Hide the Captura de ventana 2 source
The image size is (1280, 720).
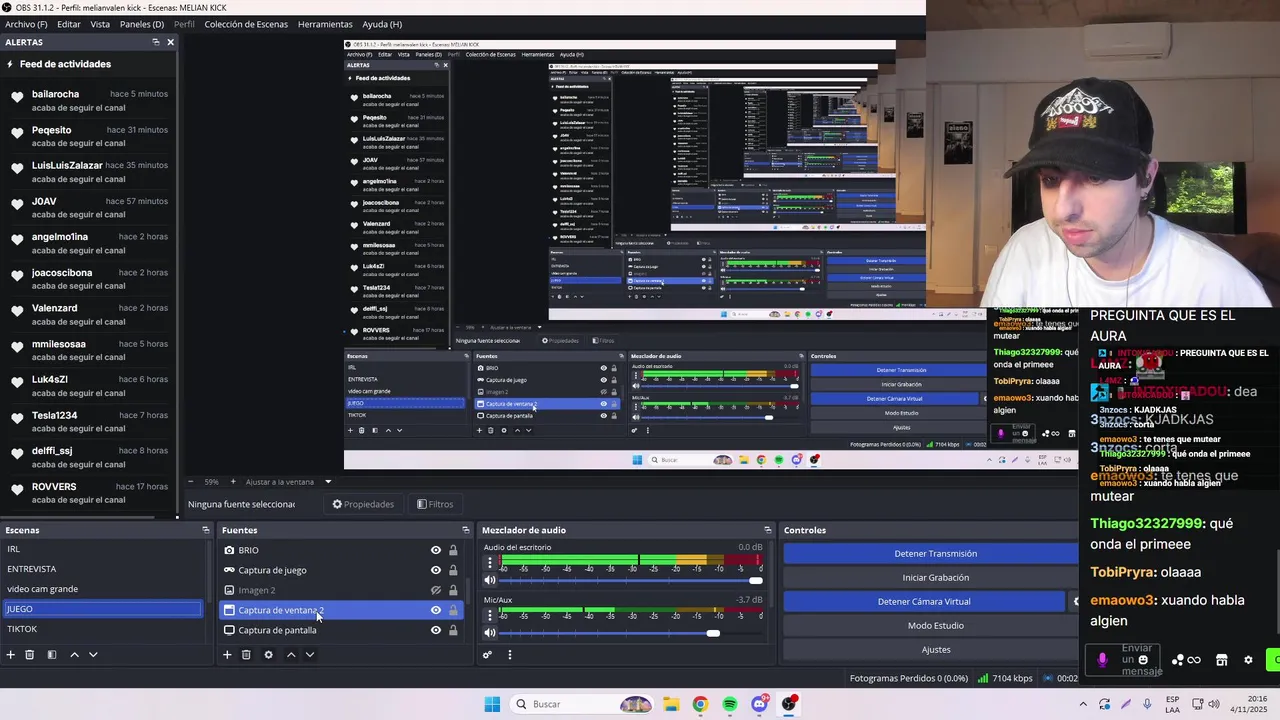tap(436, 610)
